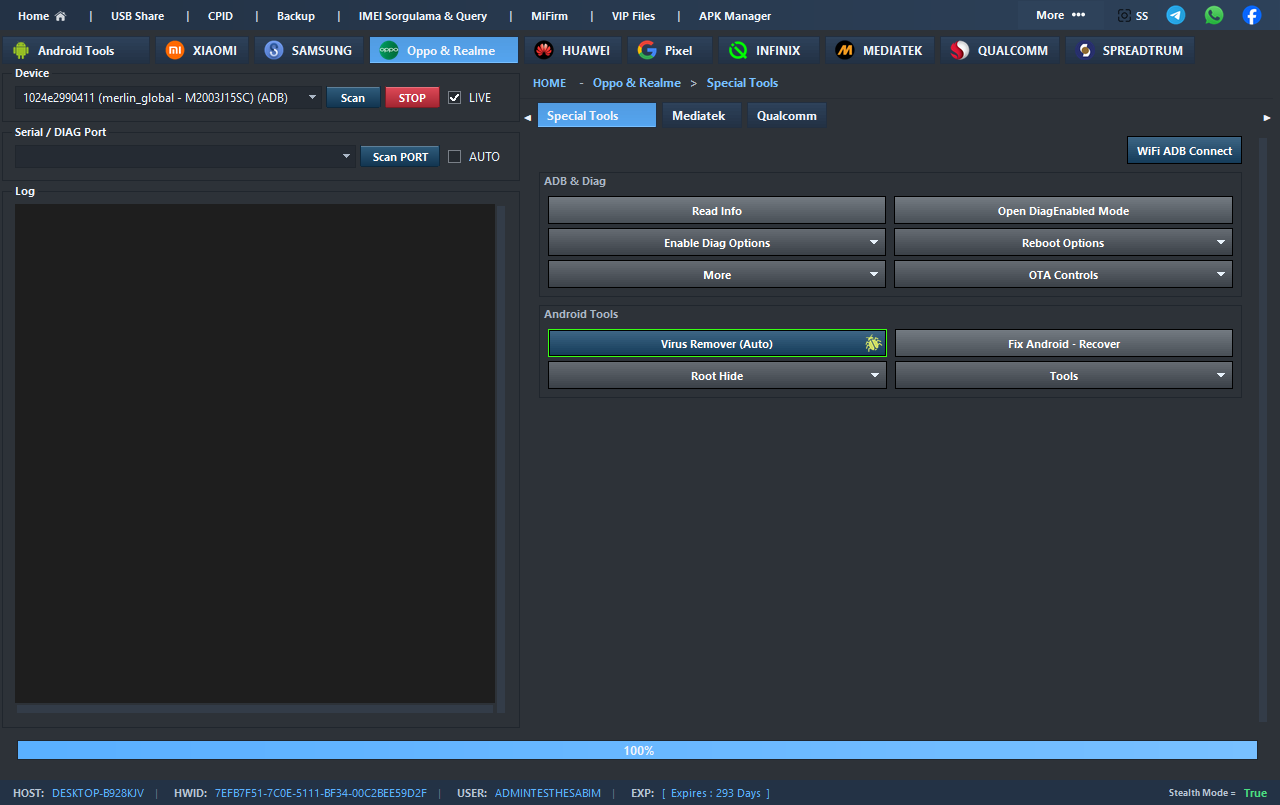
Task: Open the WhatsApp contact icon
Action: 1213,15
